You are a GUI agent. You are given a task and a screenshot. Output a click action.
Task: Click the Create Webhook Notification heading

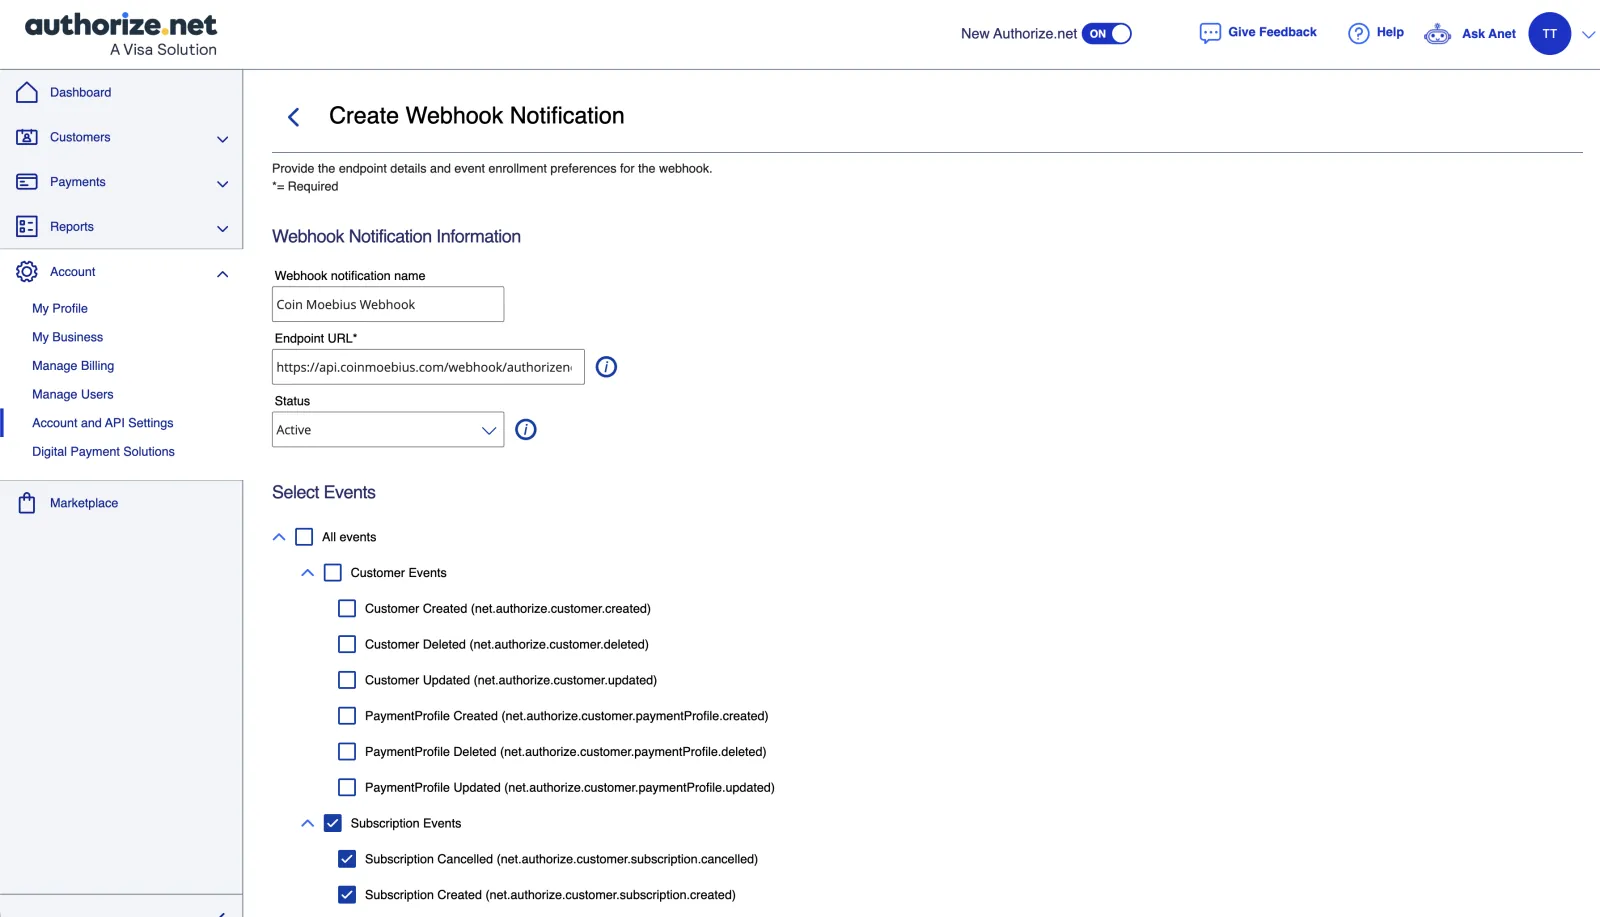tap(477, 116)
